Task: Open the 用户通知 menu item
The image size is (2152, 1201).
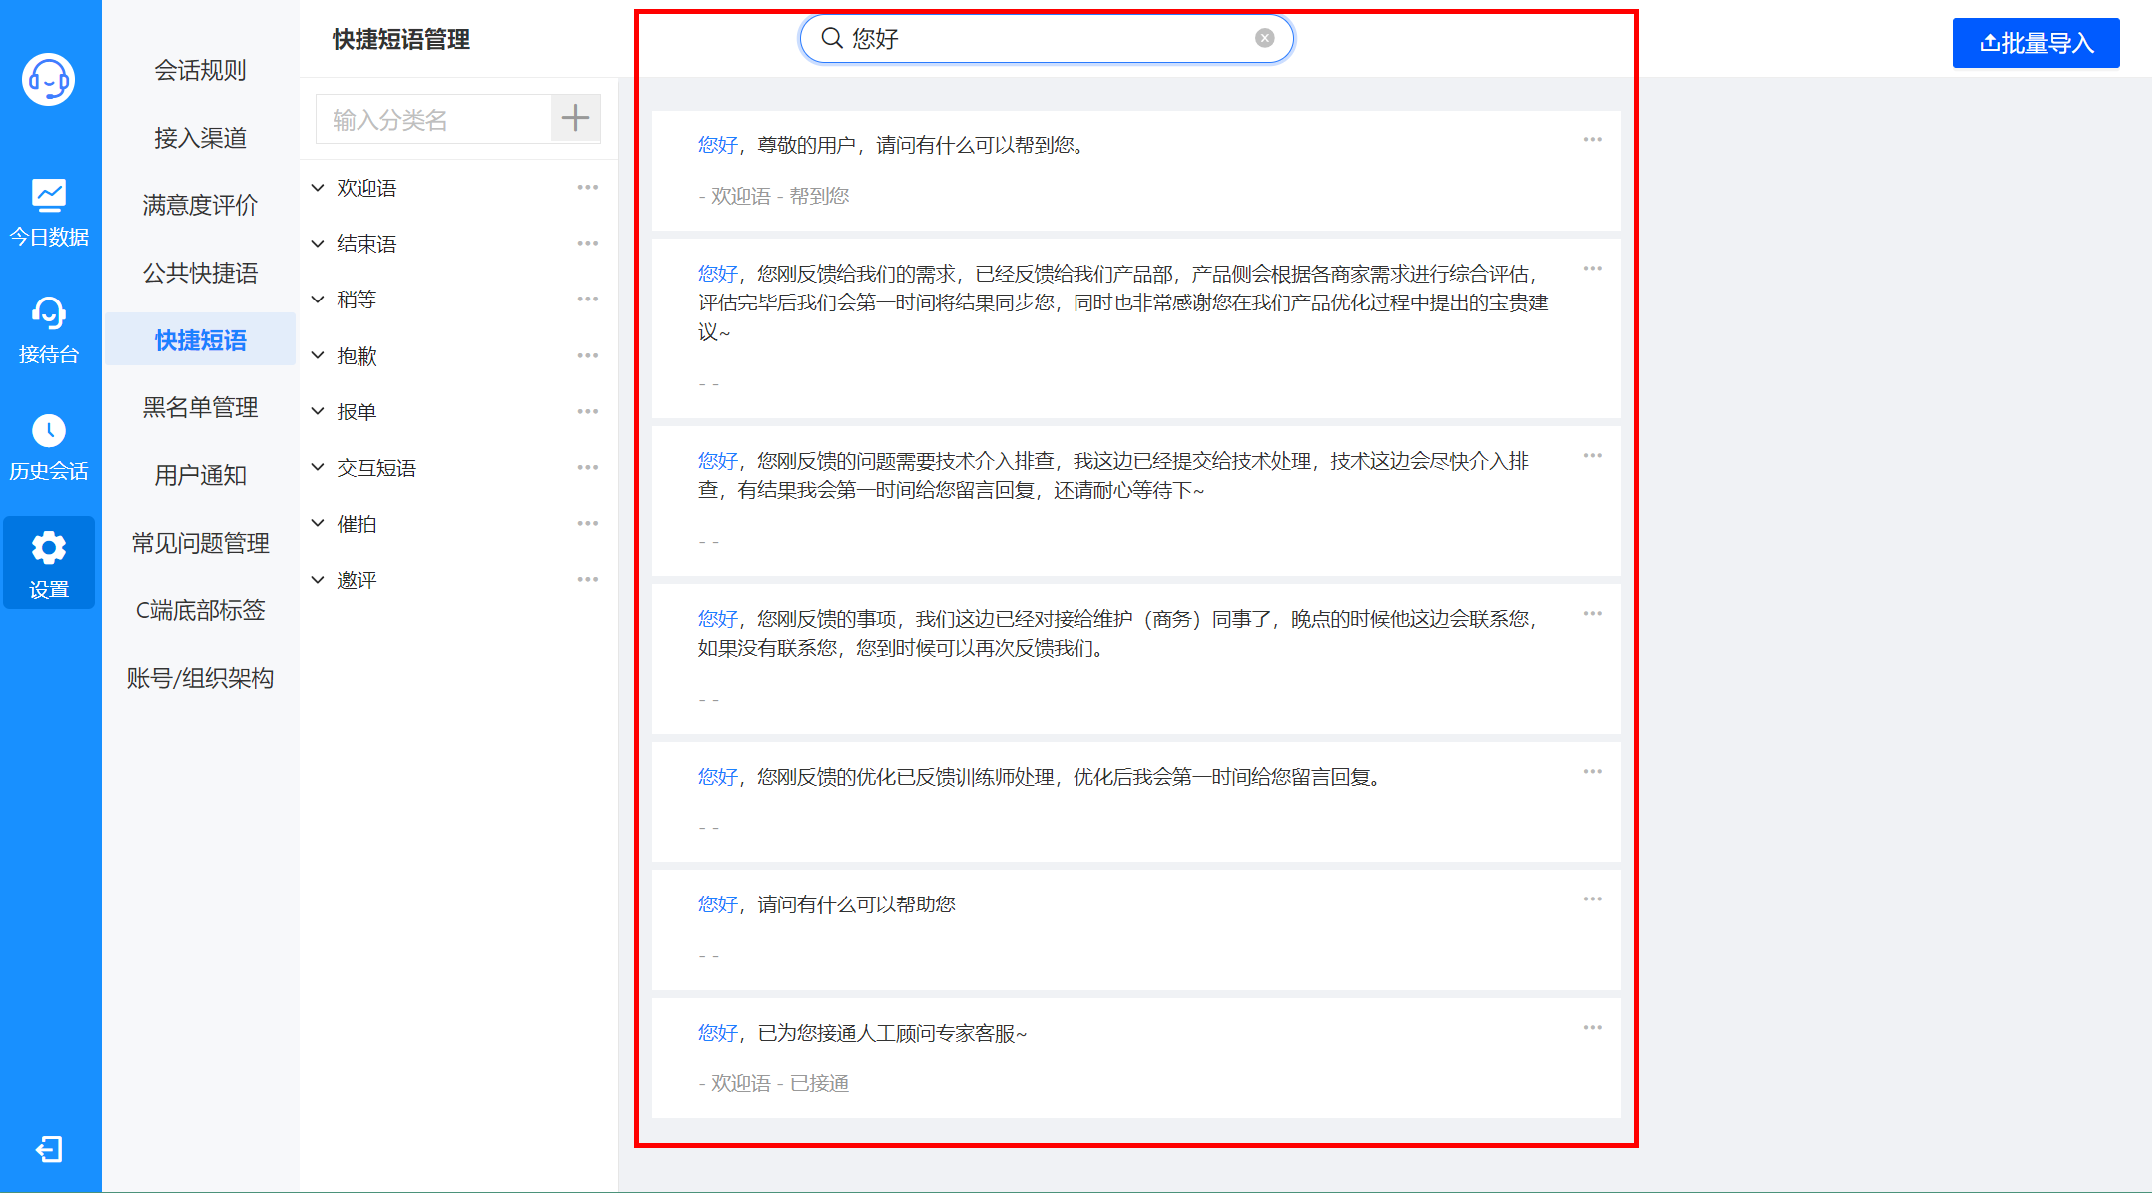Action: click(200, 475)
